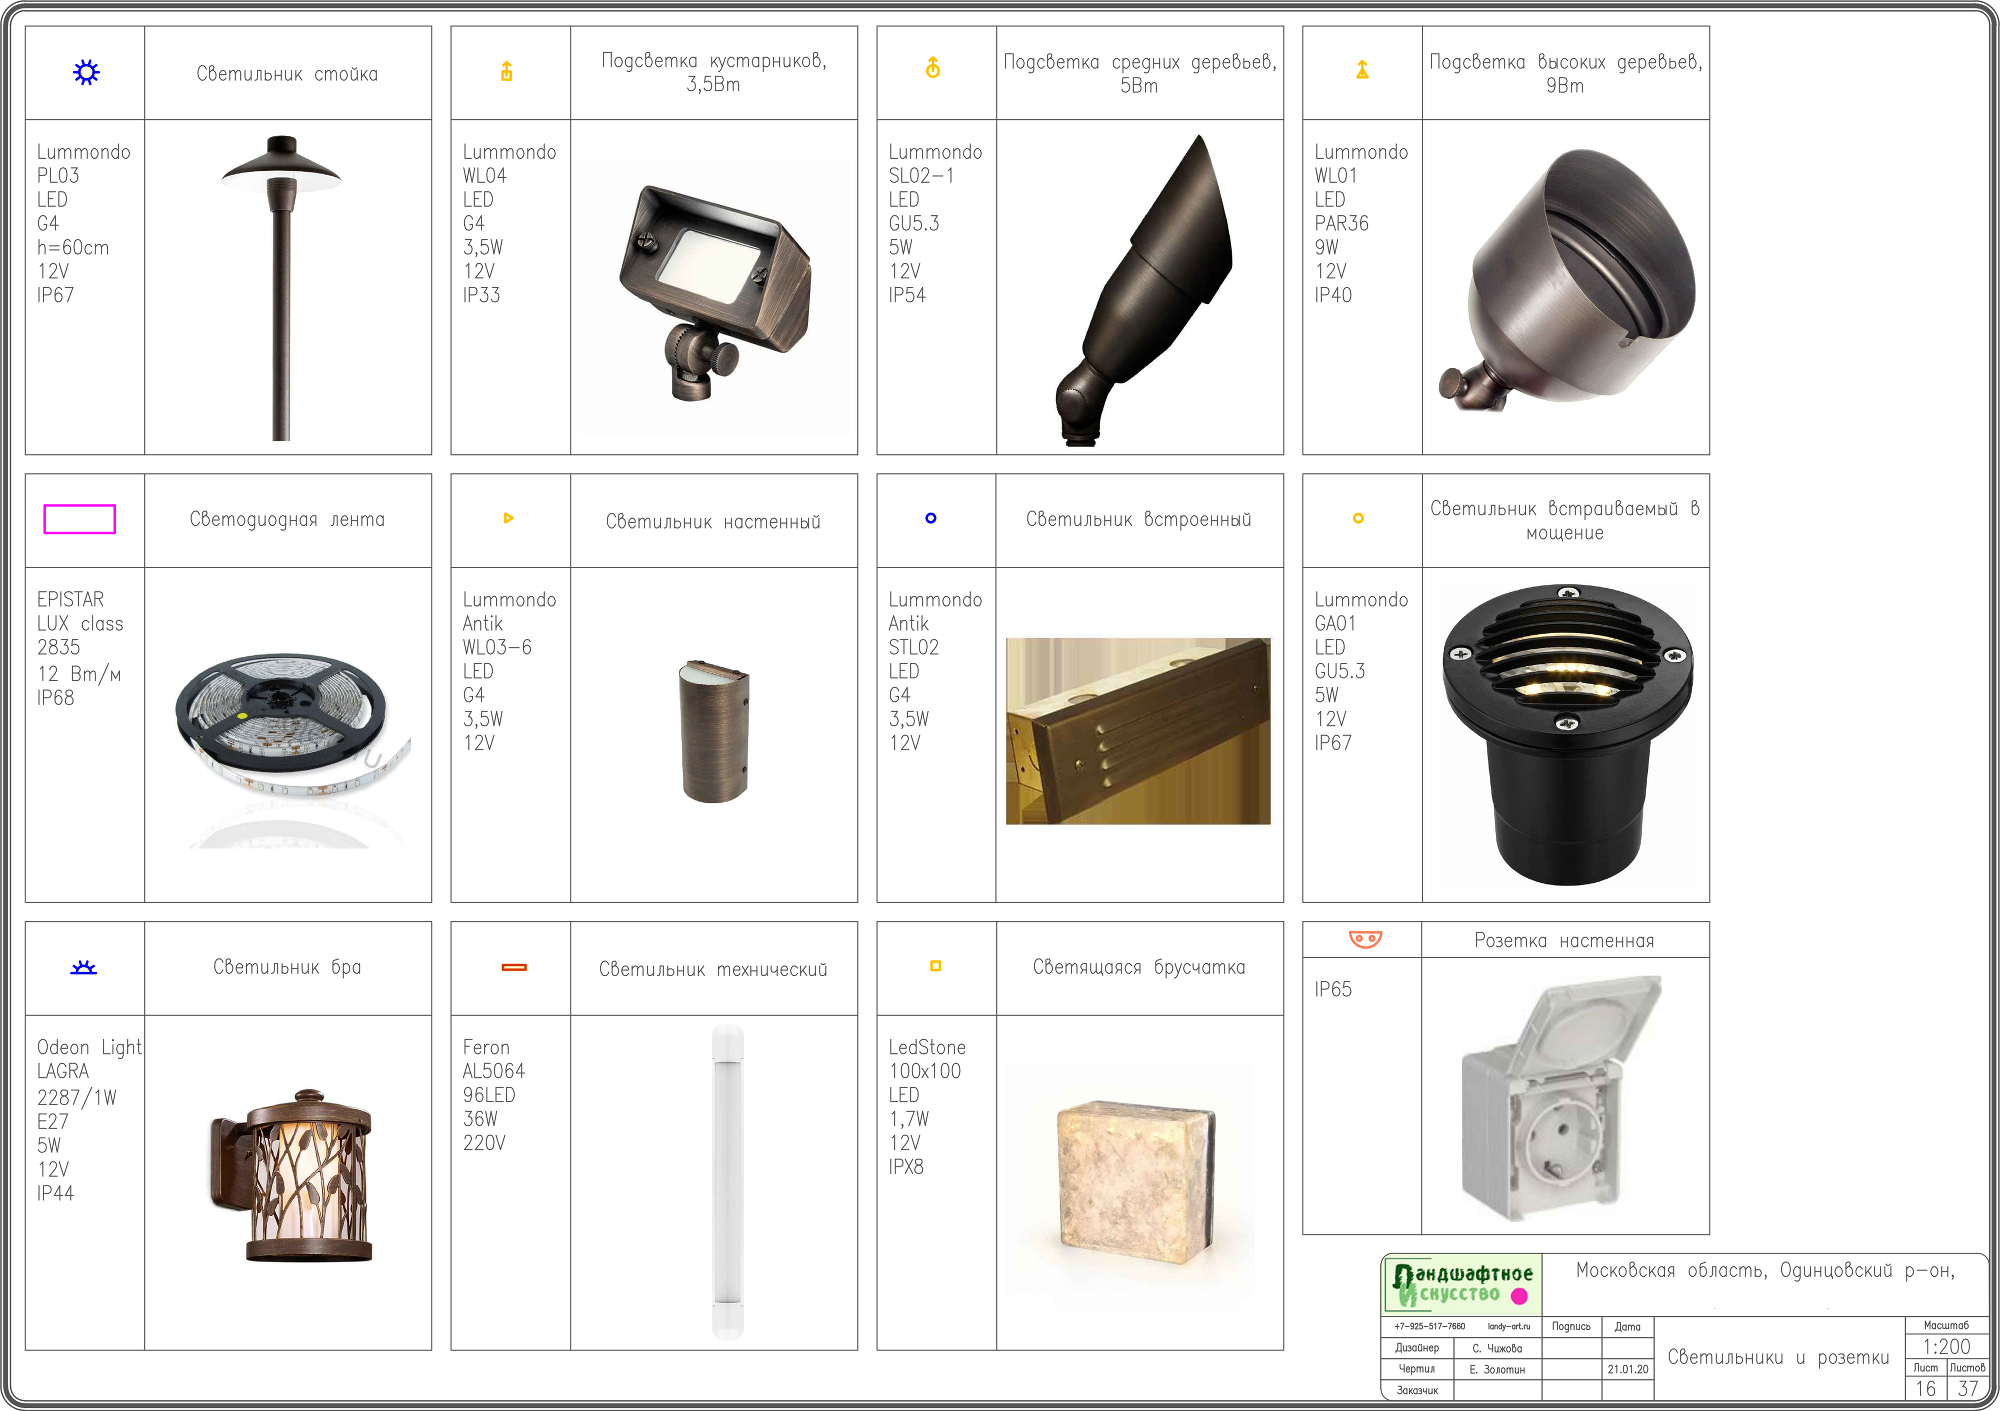Click the 'WL03-6' model text
The width and height of the screenshot is (2000, 1411).
click(497, 647)
